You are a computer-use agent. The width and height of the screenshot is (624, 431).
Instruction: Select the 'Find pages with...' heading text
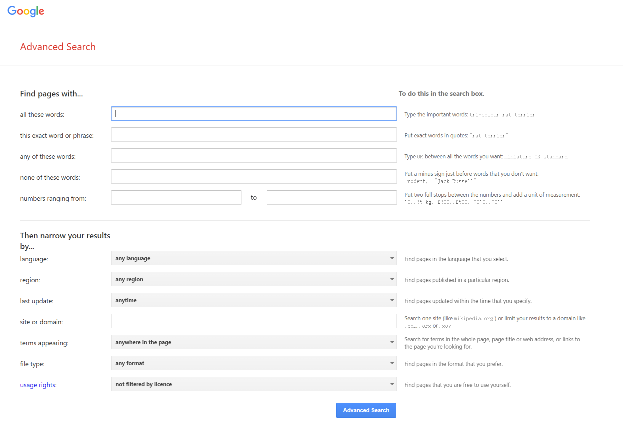click(51, 94)
